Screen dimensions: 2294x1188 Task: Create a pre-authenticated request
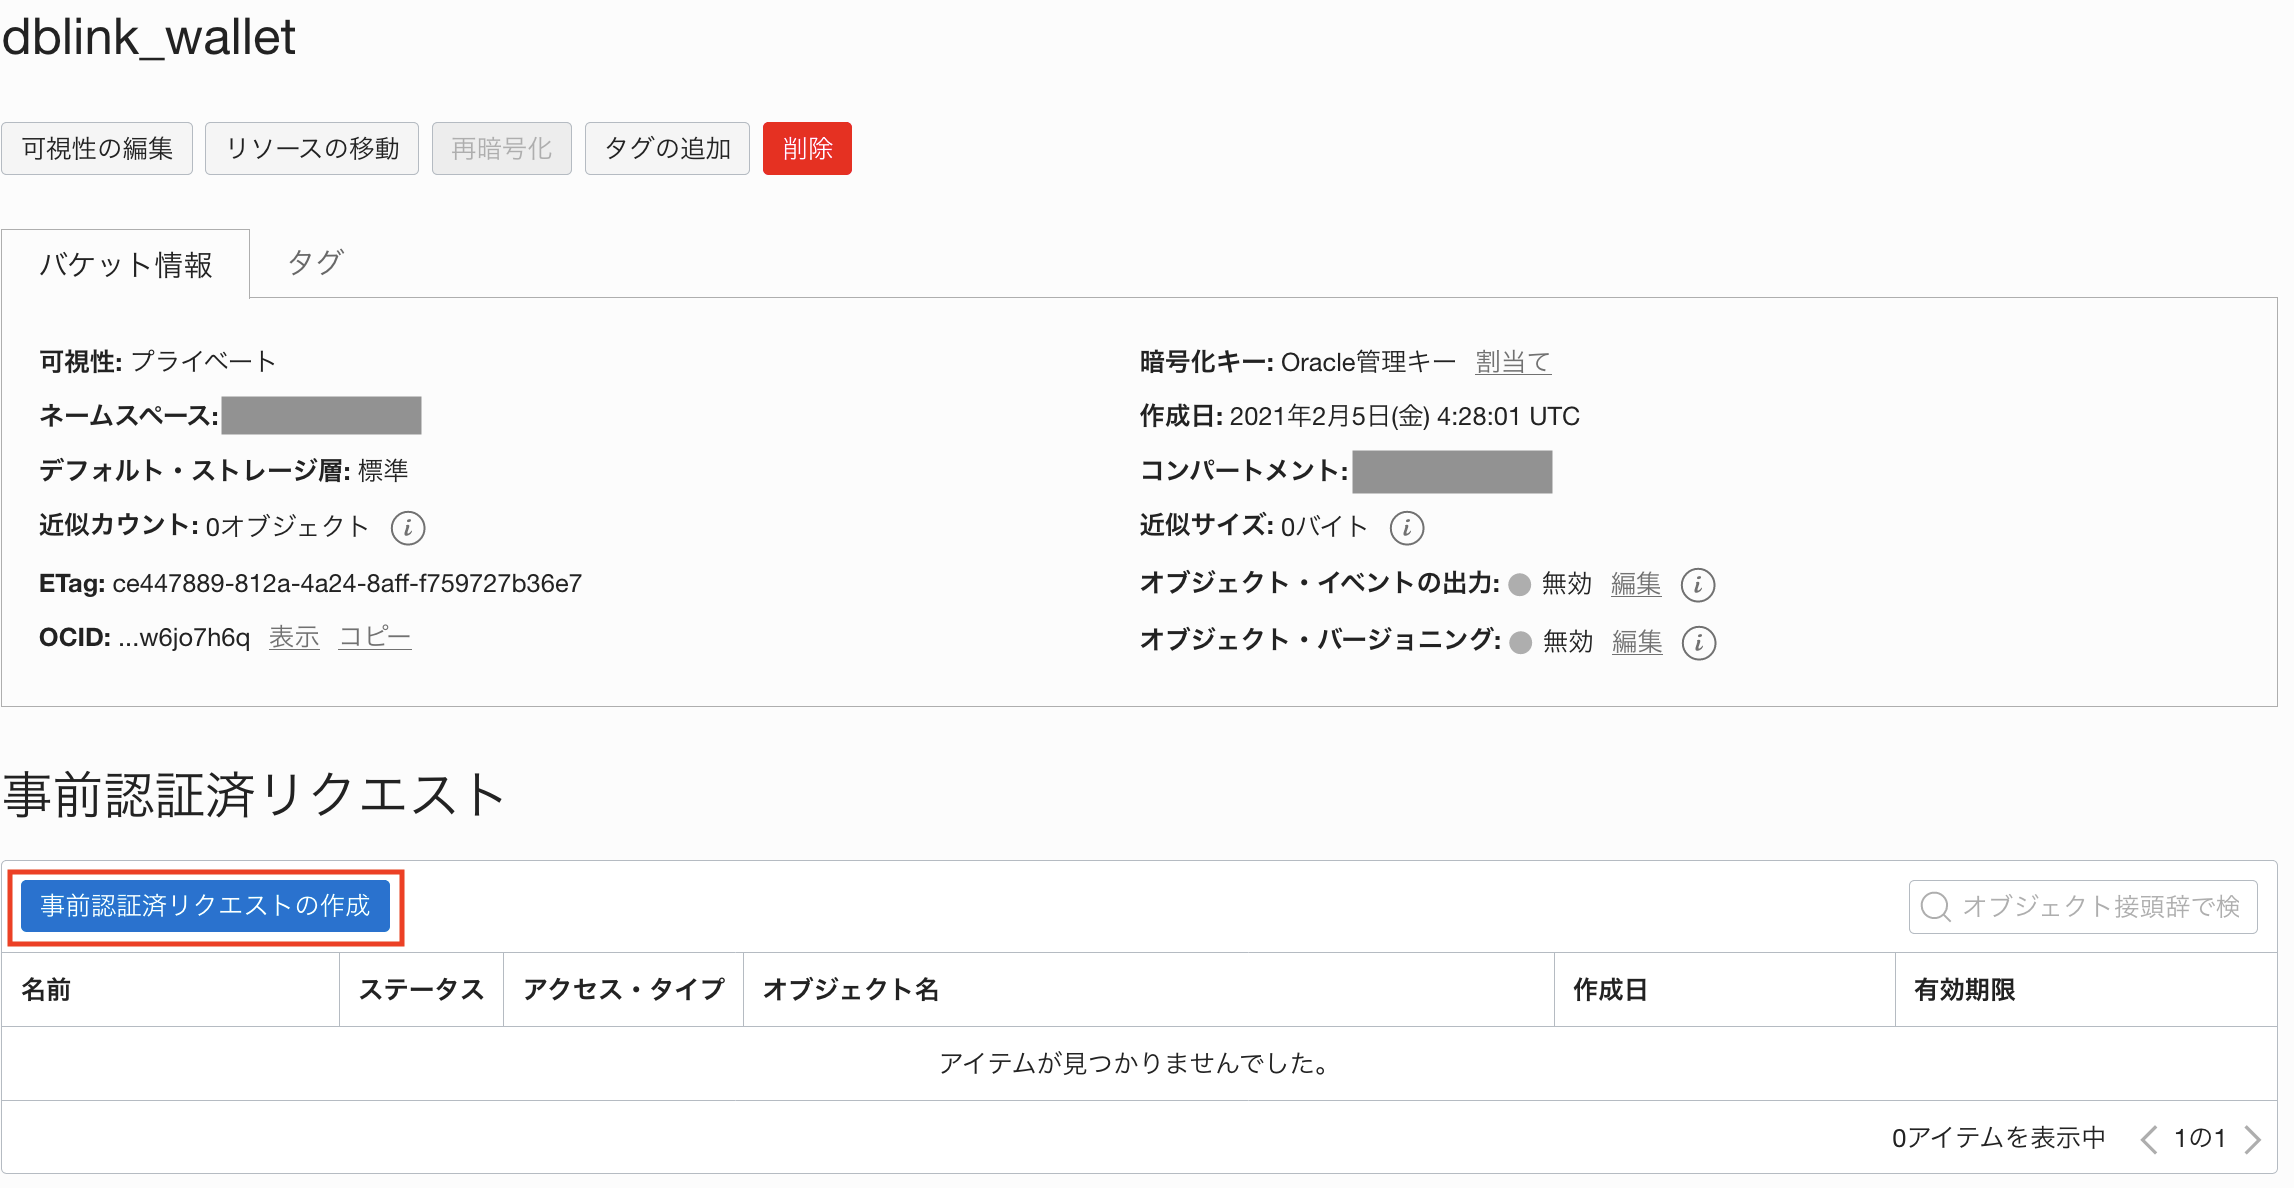click(205, 906)
